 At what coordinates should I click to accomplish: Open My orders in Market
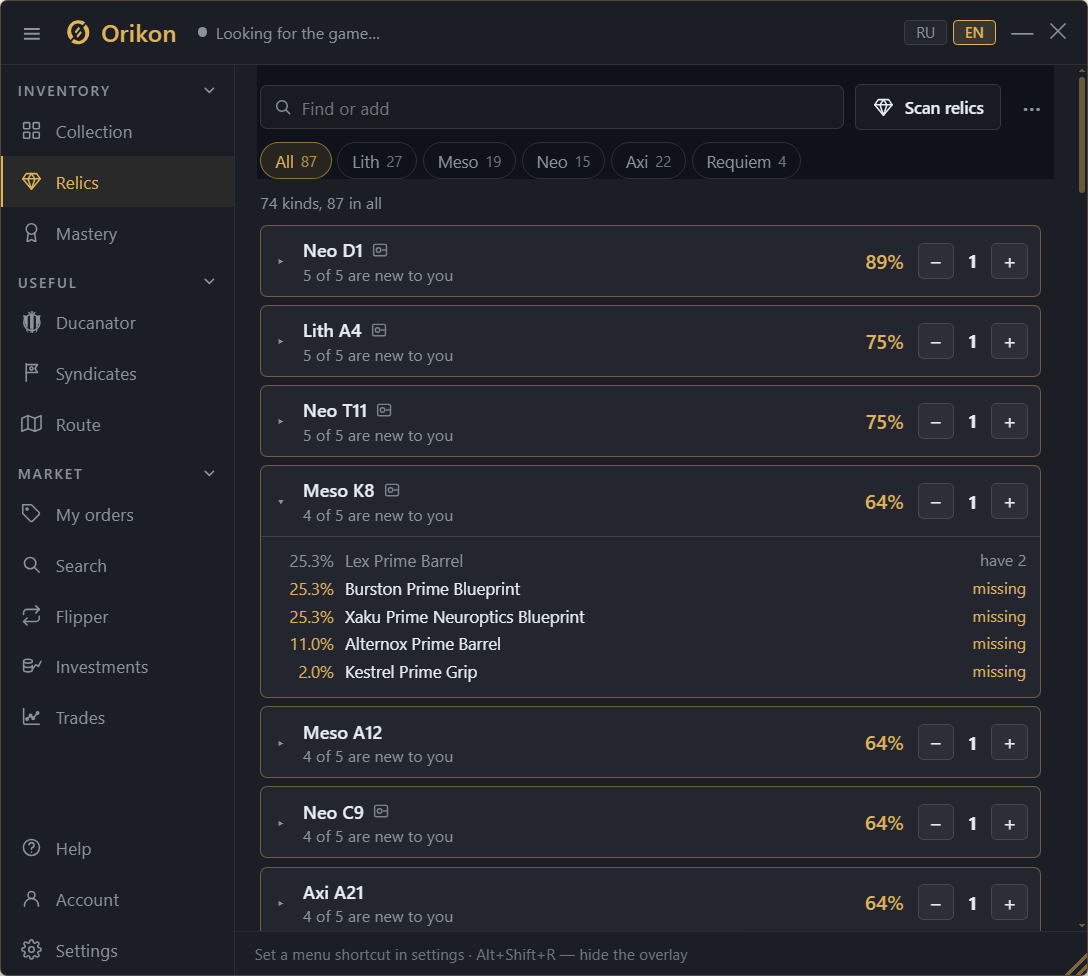pos(117,515)
